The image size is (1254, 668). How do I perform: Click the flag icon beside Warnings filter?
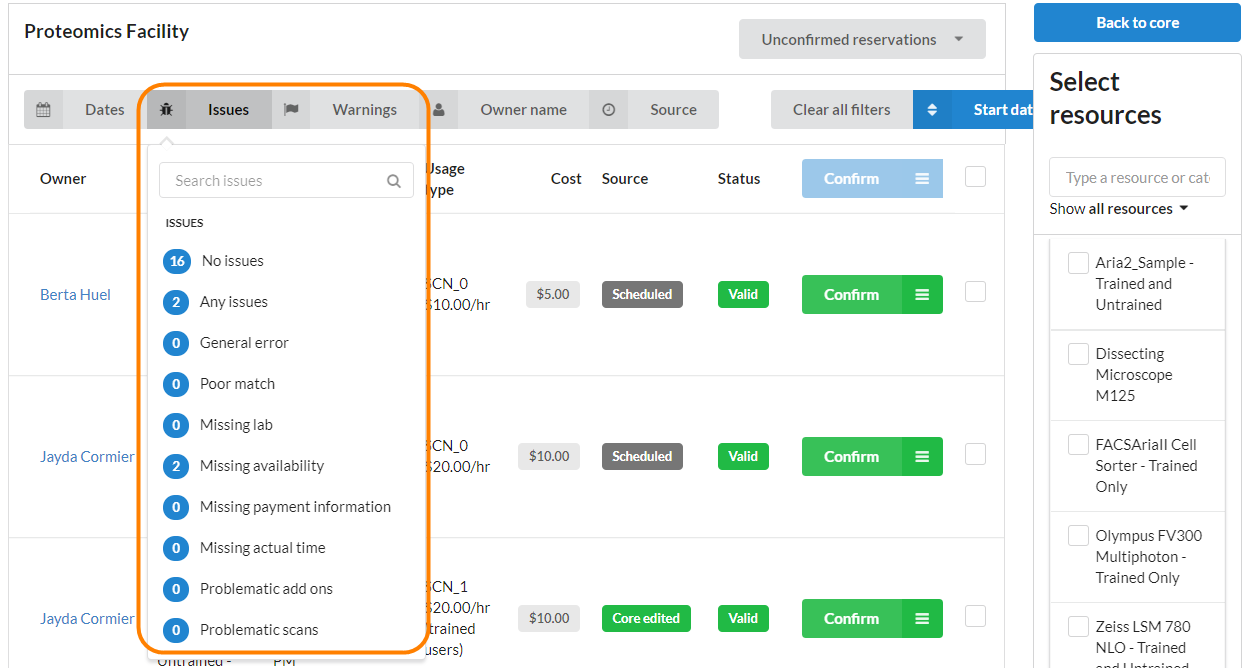pyautogui.click(x=291, y=110)
